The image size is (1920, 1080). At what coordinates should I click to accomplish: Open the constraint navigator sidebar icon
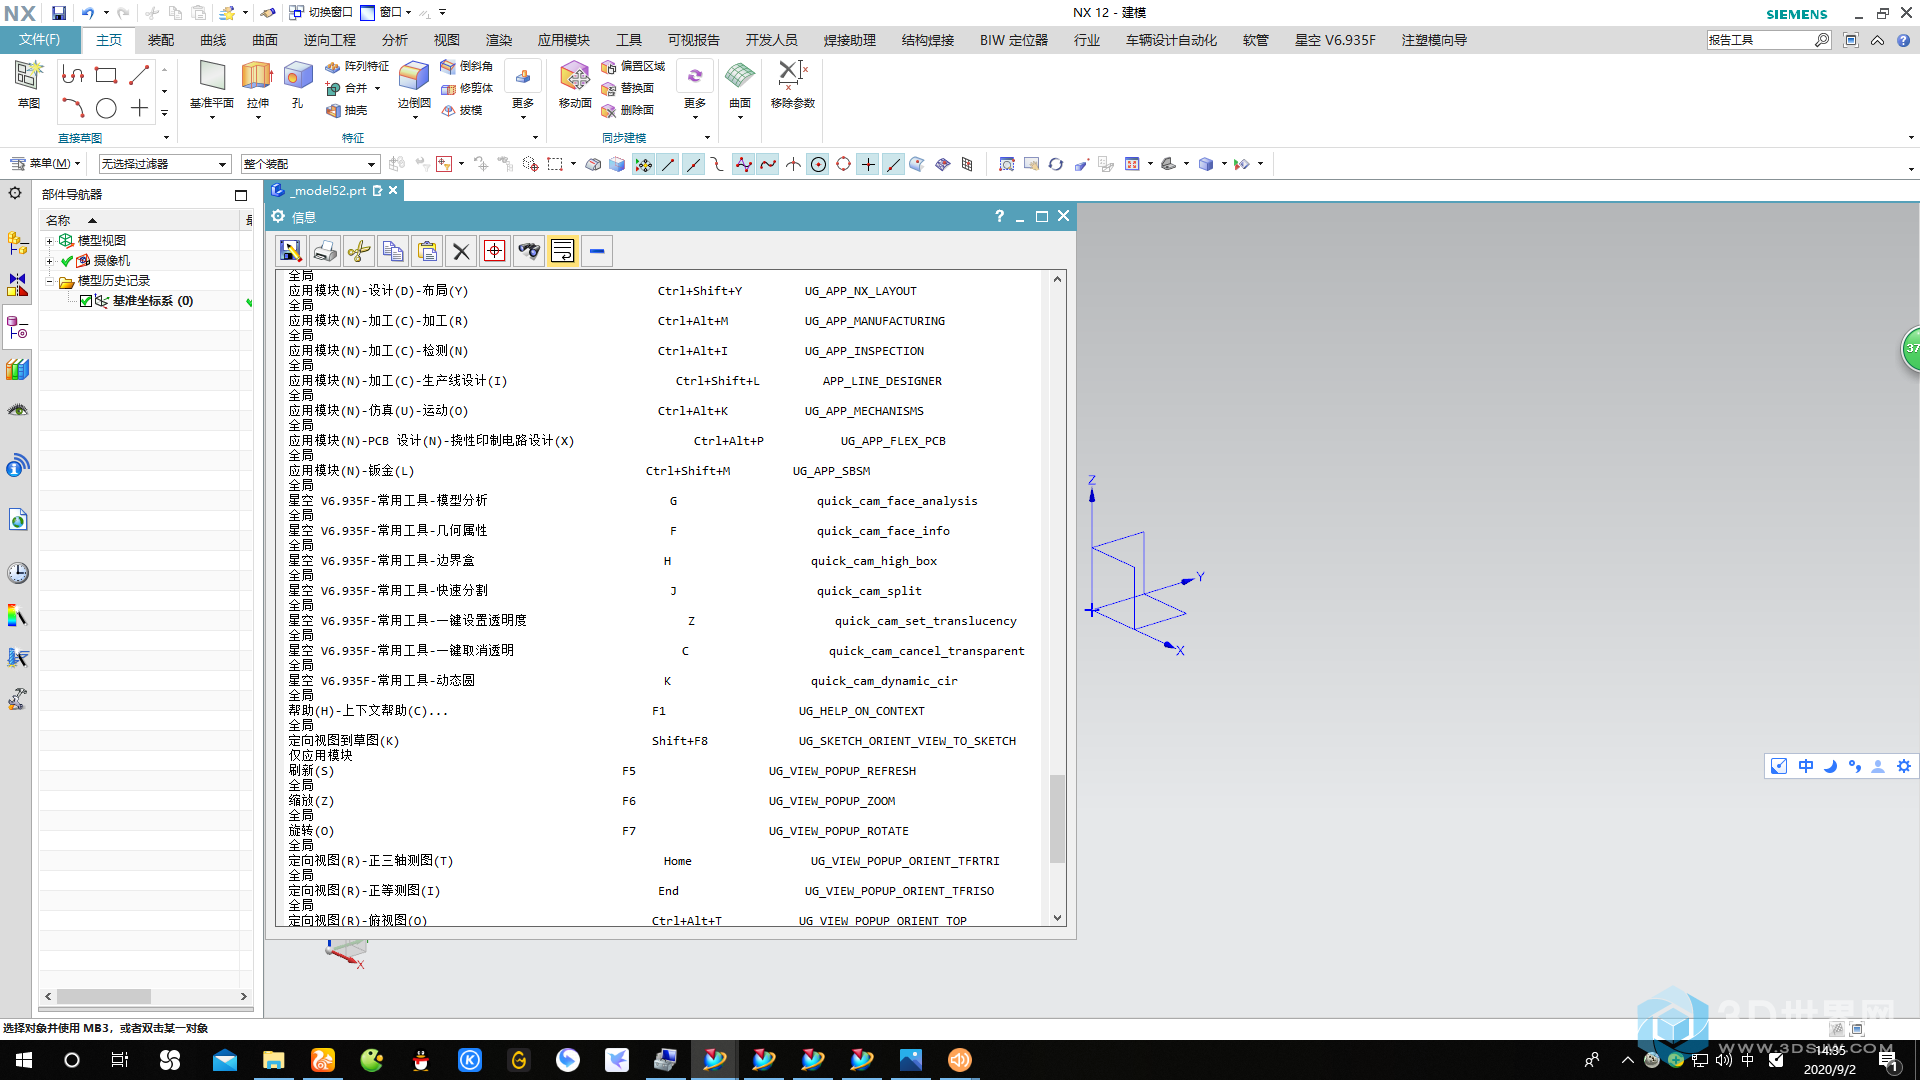pyautogui.click(x=17, y=285)
